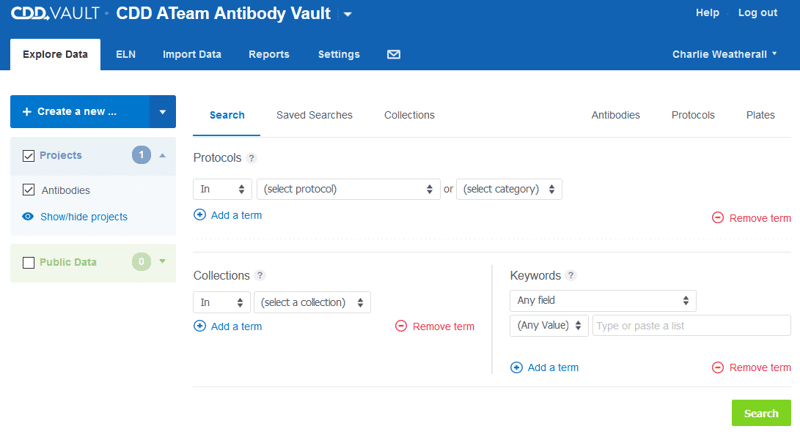This screenshot has width=800, height=437.
Task: Click the help icon next to Collections
Action: tap(260, 275)
